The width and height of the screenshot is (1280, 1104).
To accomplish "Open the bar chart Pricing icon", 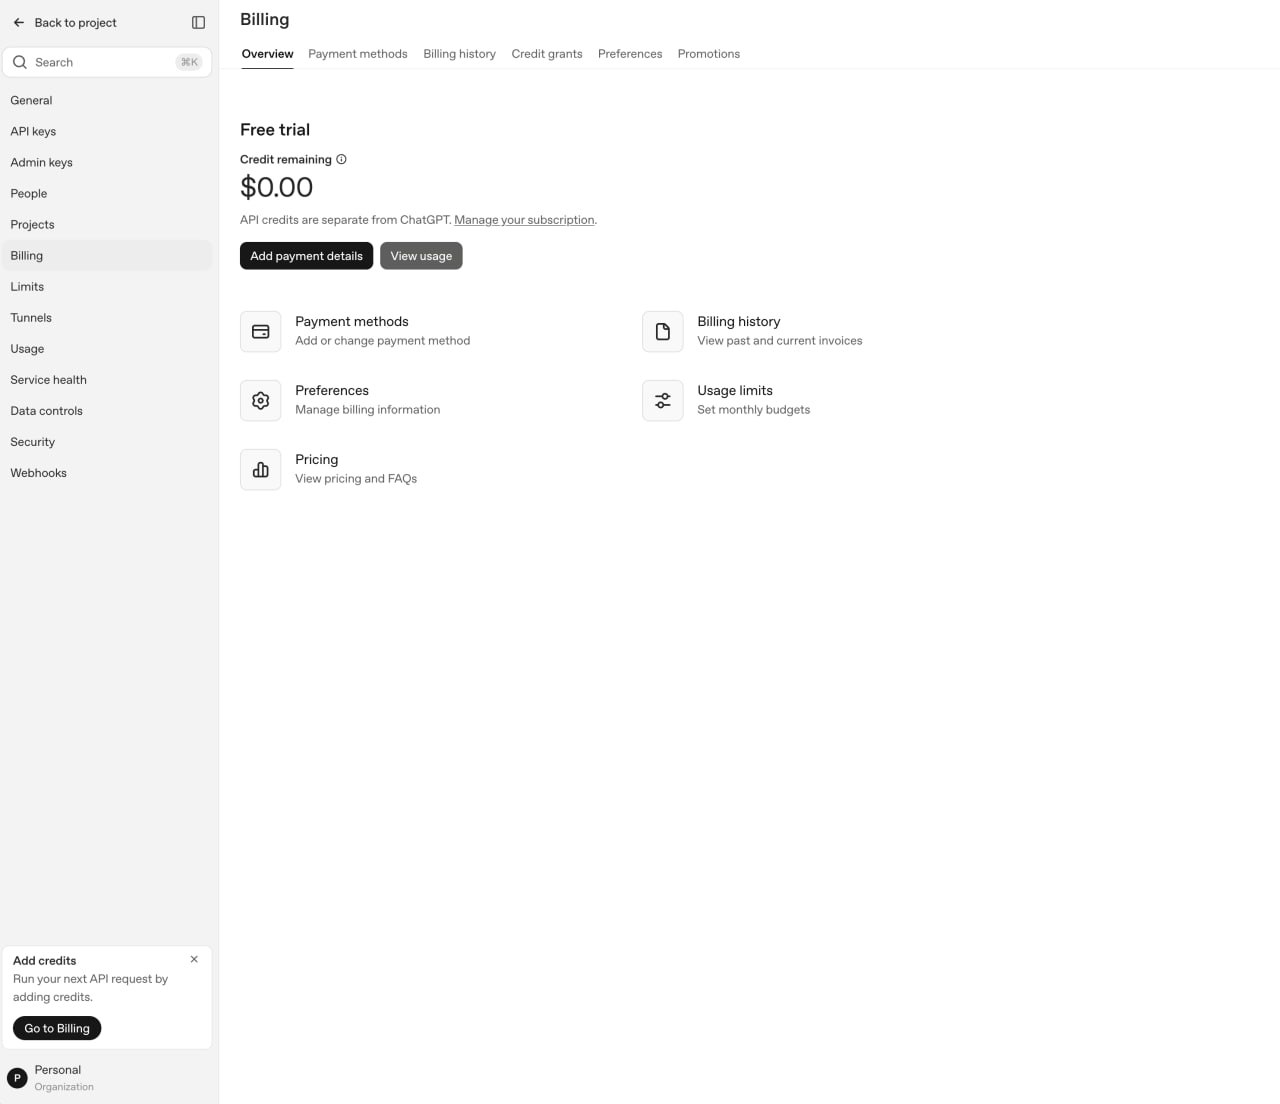I will pyautogui.click(x=261, y=470).
